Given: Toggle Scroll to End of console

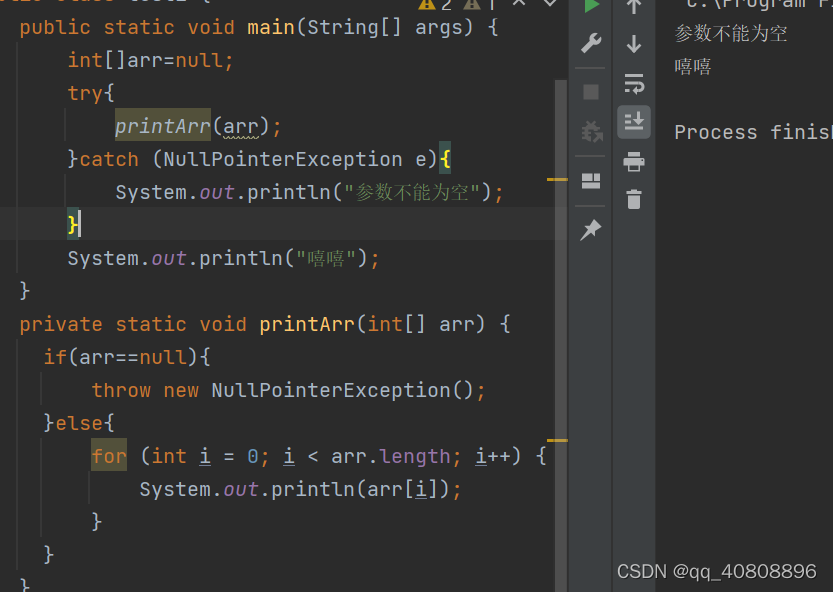Looking at the screenshot, I should pos(634,122).
